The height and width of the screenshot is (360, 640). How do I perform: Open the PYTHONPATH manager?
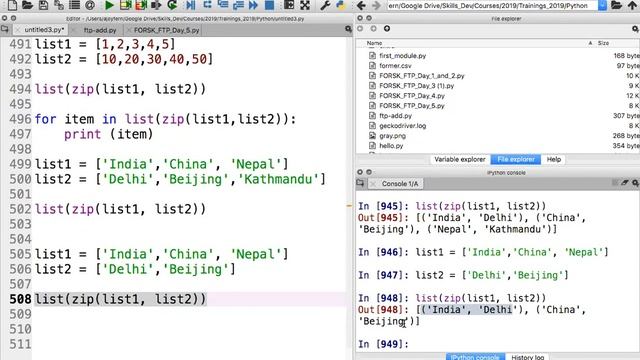pyautogui.click(x=341, y=5)
